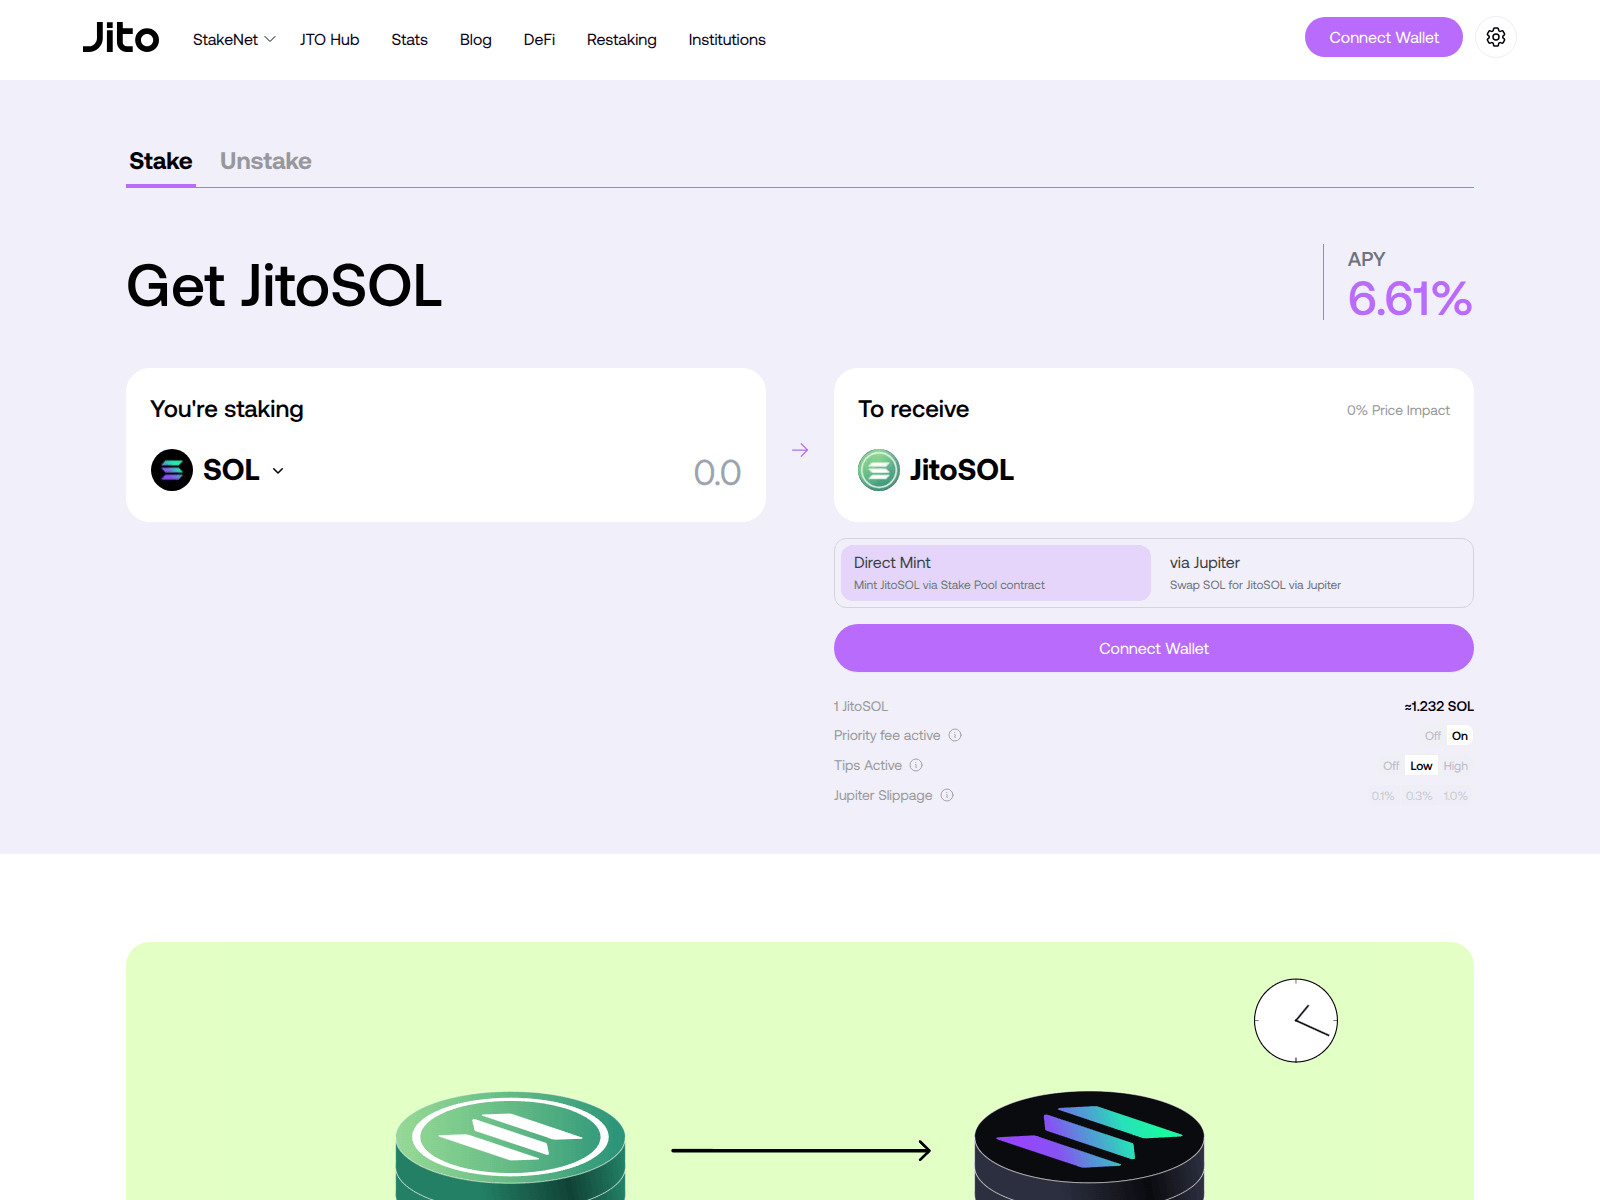Click the black SOL coin illustration
Viewport: 1600px width, 1200px height.
click(x=1089, y=1145)
